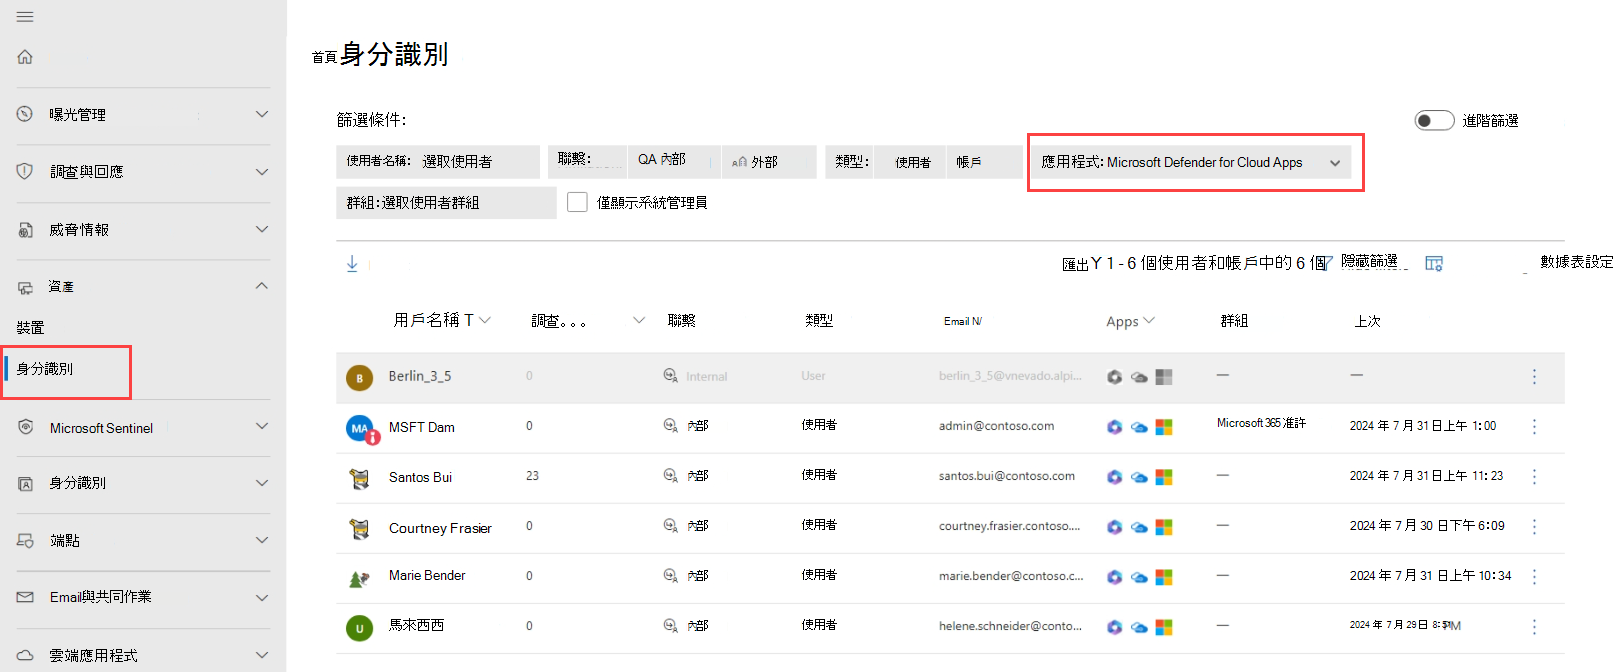This screenshot has height=672, width=1614.
Task: Click the cloud app icon in Courtney Frasier row
Action: click(1139, 527)
